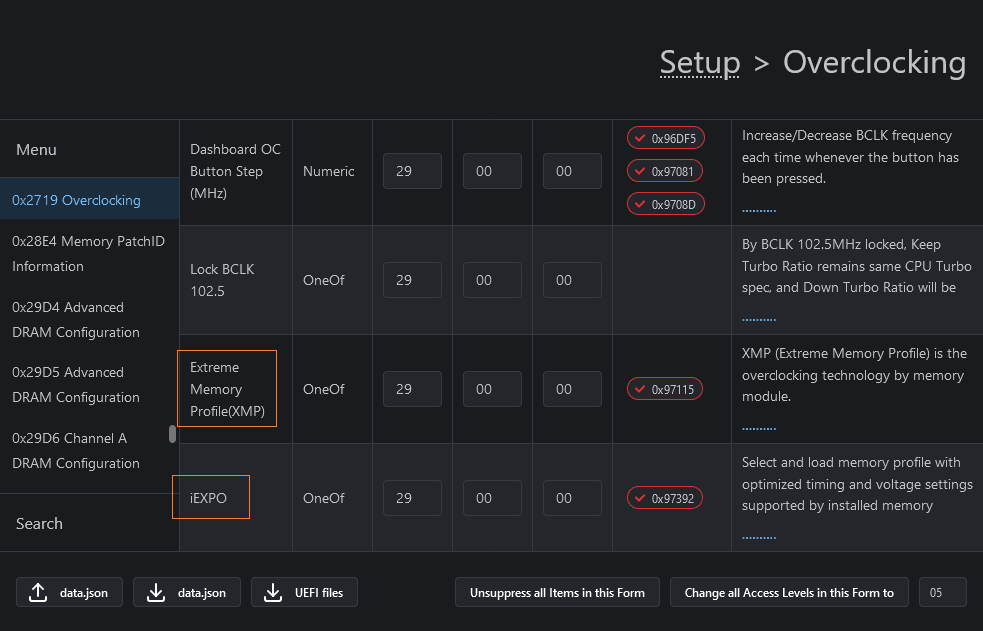The image size is (983, 631).
Task: Click checkmark on 0x96DF5 badge
Action: (640, 138)
